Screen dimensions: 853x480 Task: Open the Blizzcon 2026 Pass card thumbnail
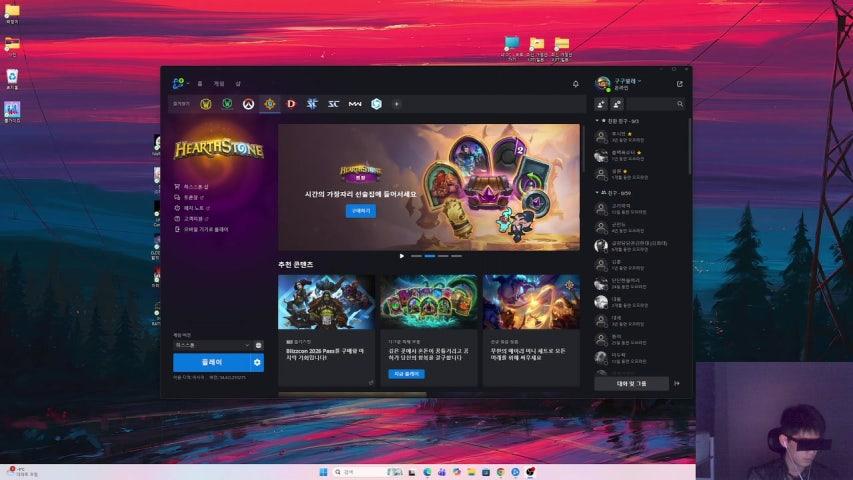[x=326, y=302]
